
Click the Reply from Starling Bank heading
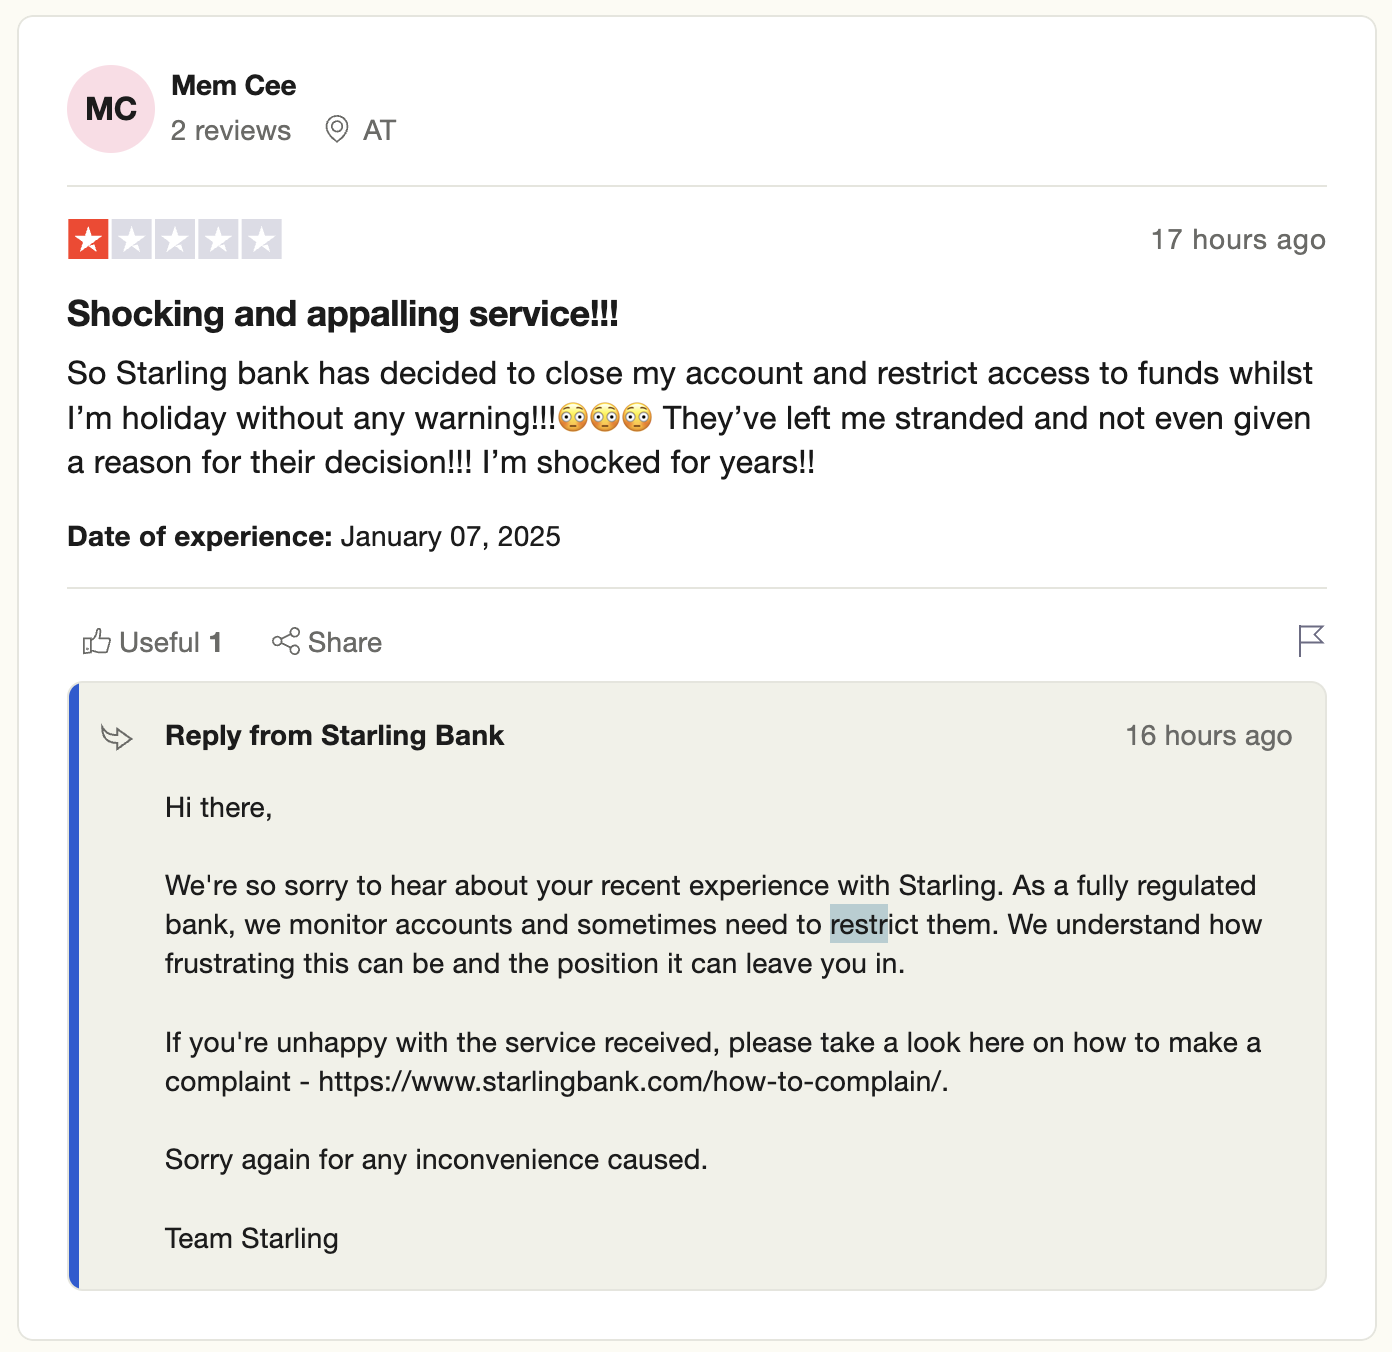[335, 736]
